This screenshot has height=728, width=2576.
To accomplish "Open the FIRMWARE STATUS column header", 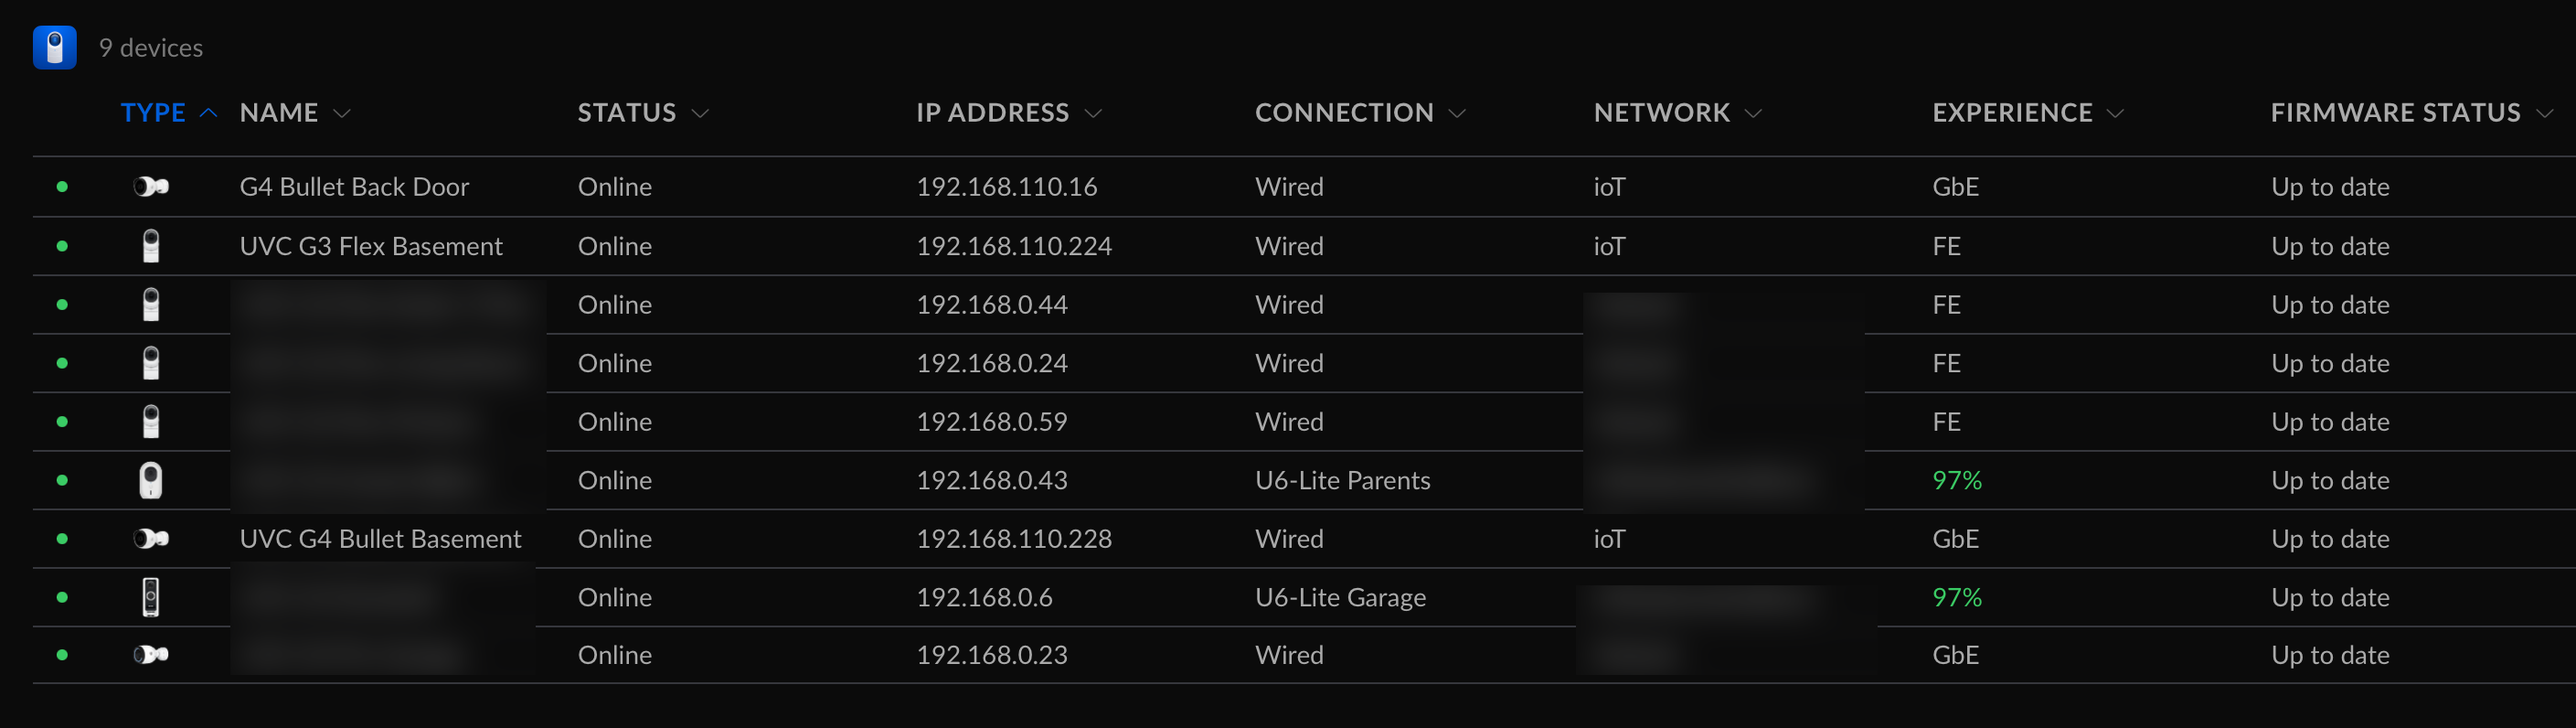I will [2395, 113].
